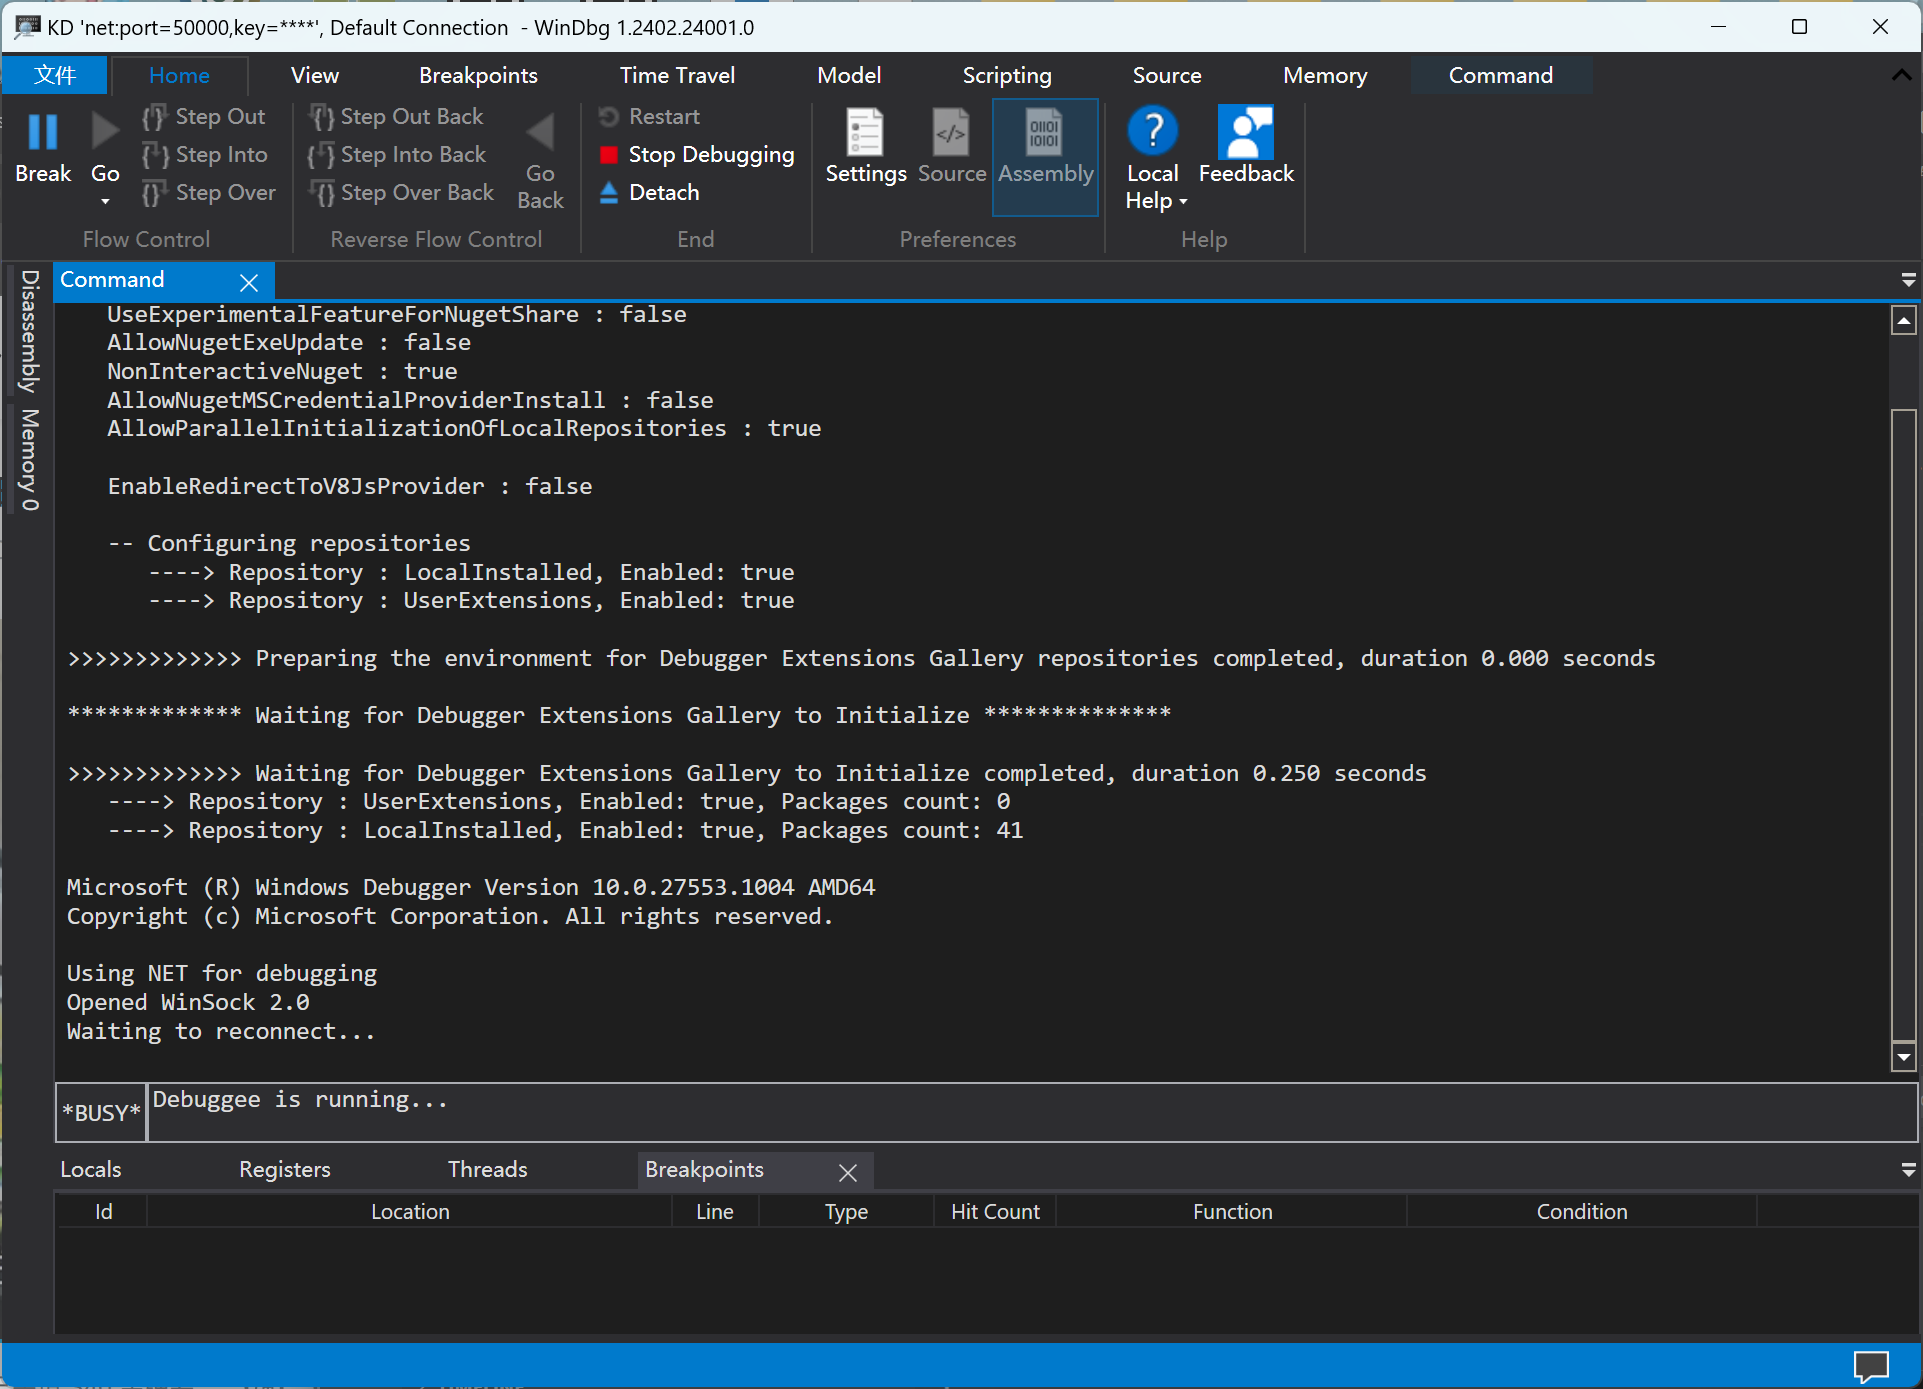Open the Command ribbon tab
This screenshot has width=1923, height=1389.
pyautogui.click(x=1500, y=75)
